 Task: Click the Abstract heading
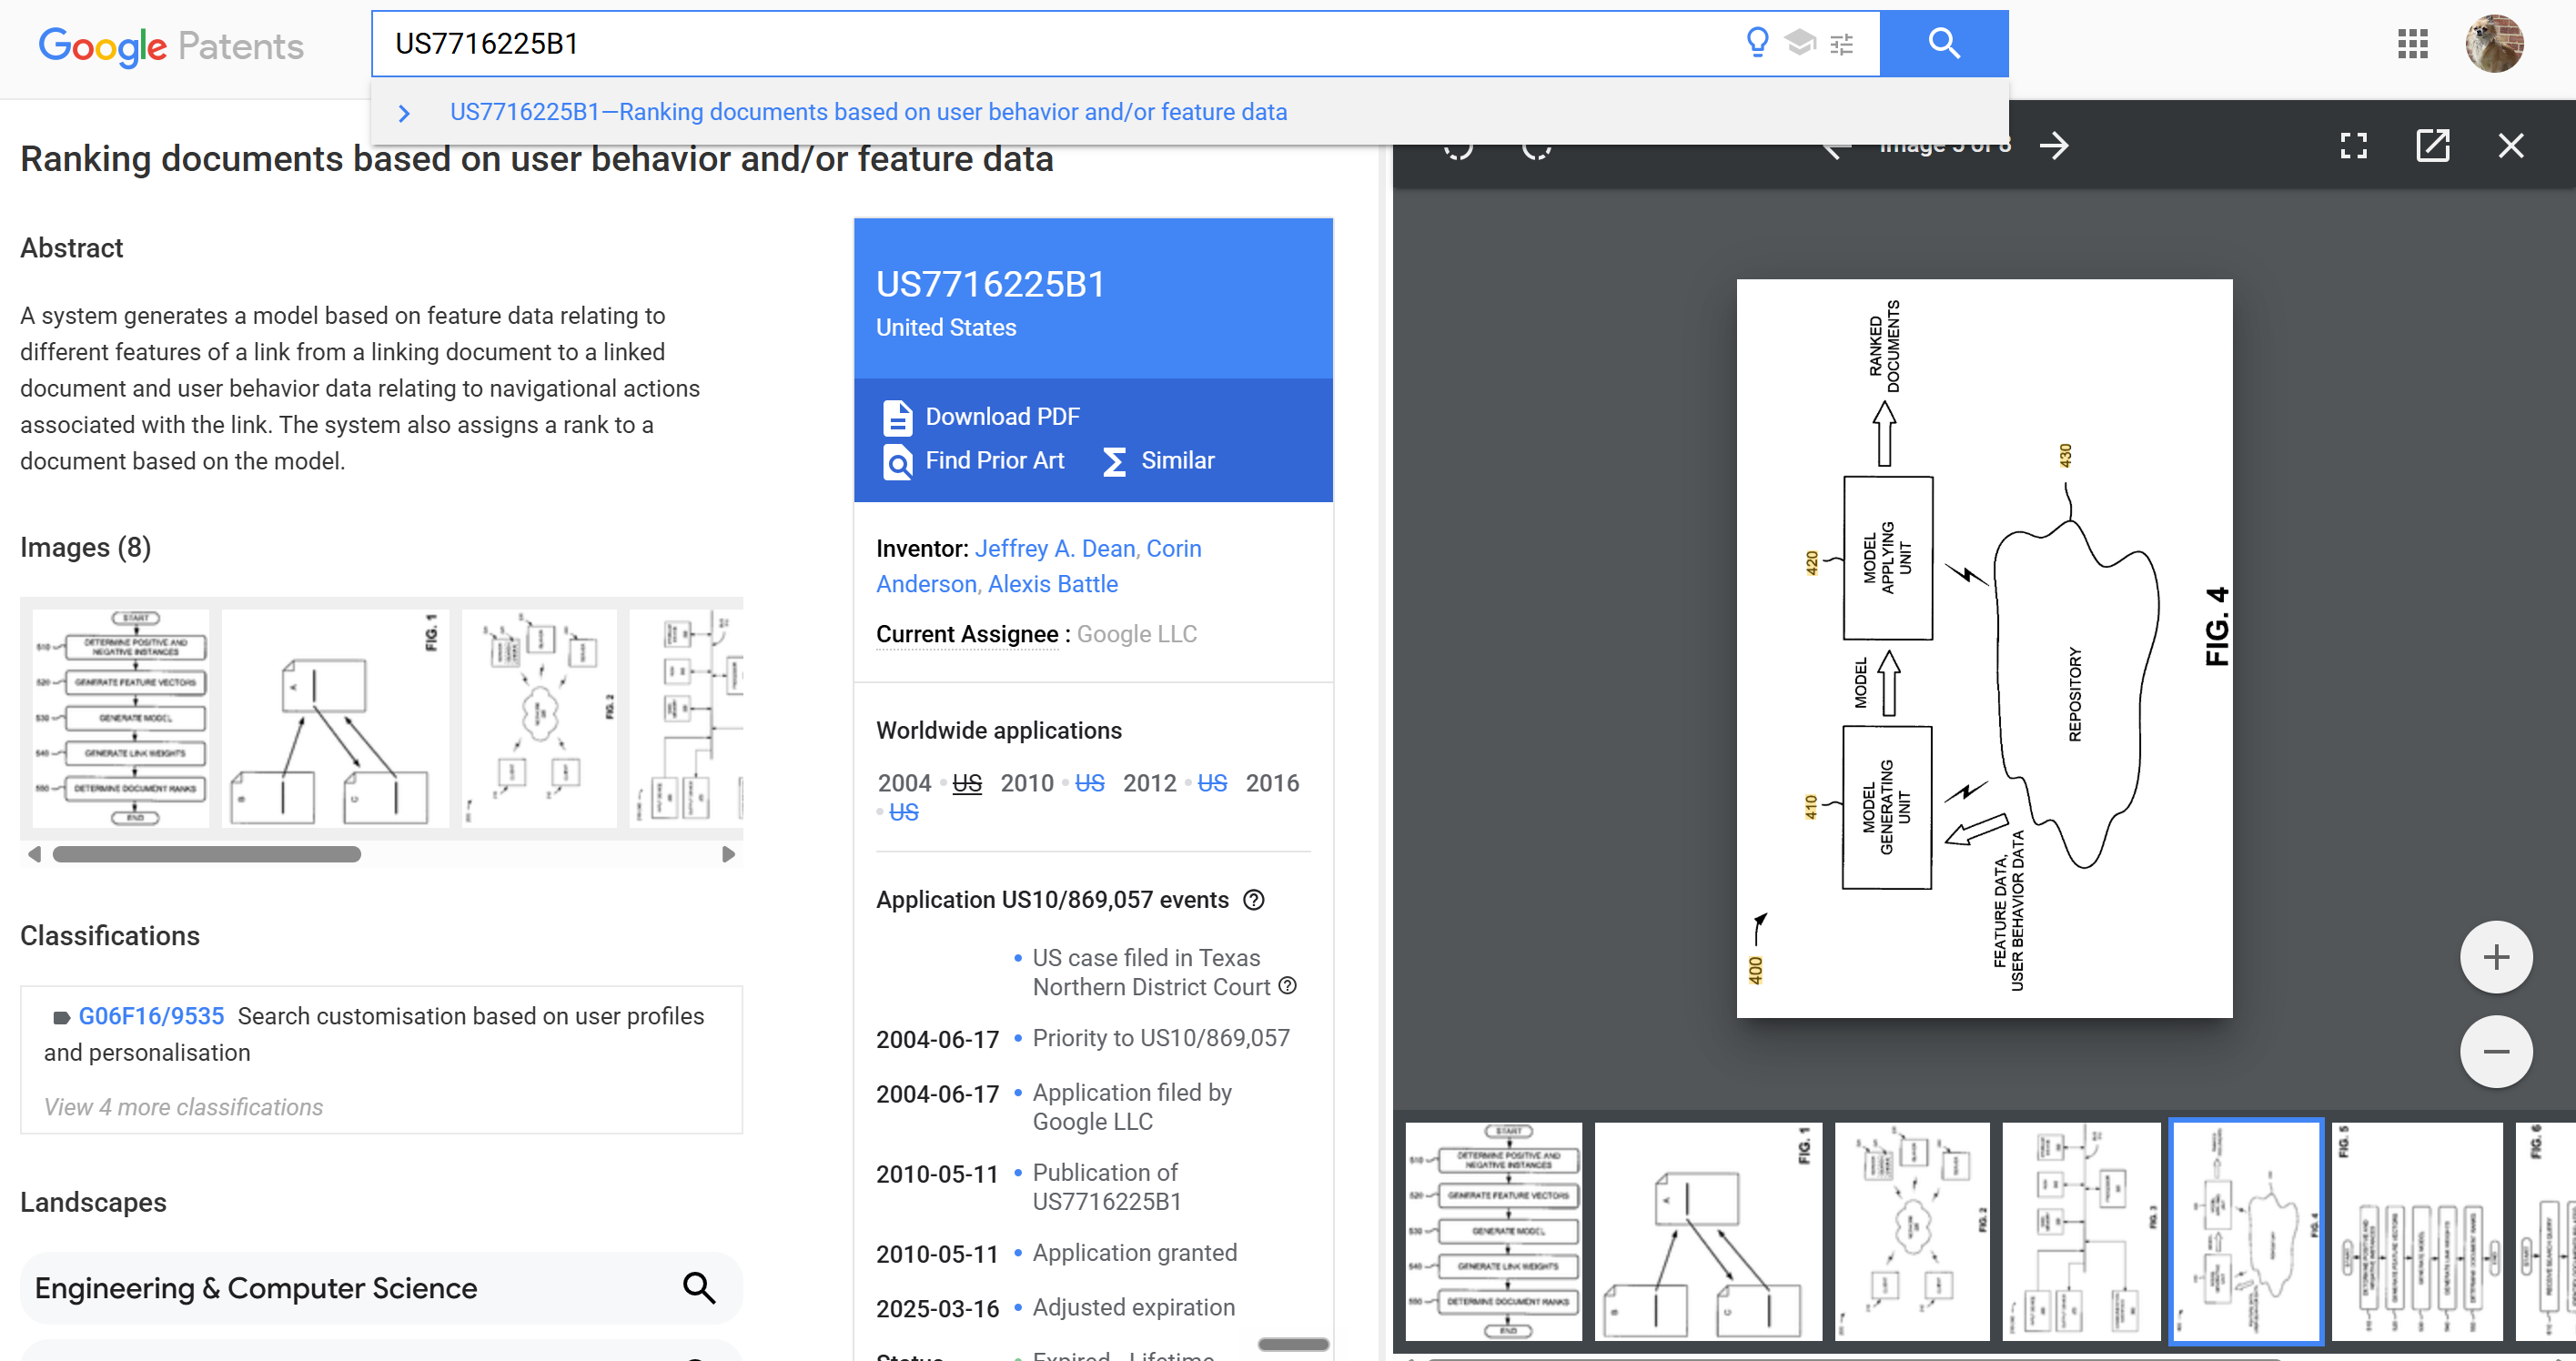(x=72, y=248)
